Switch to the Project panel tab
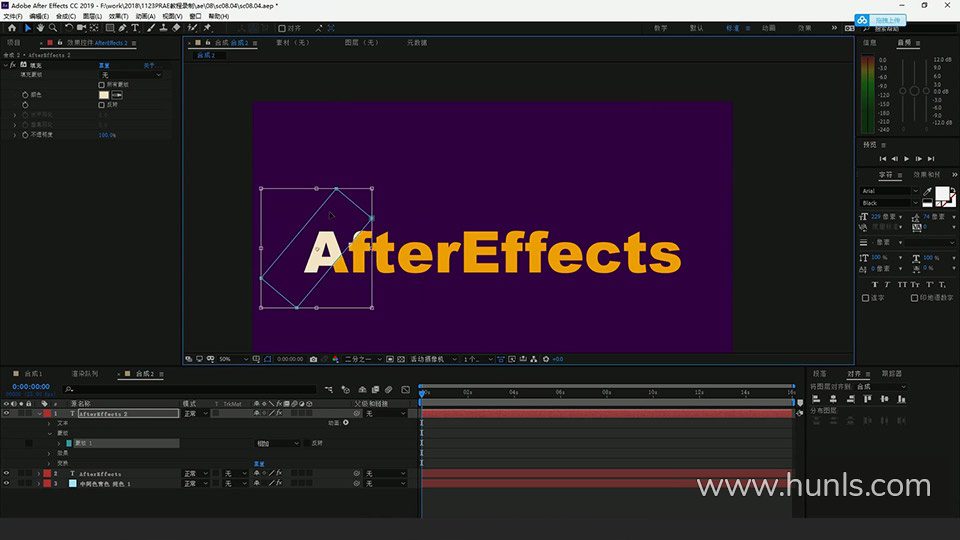 click(13, 43)
